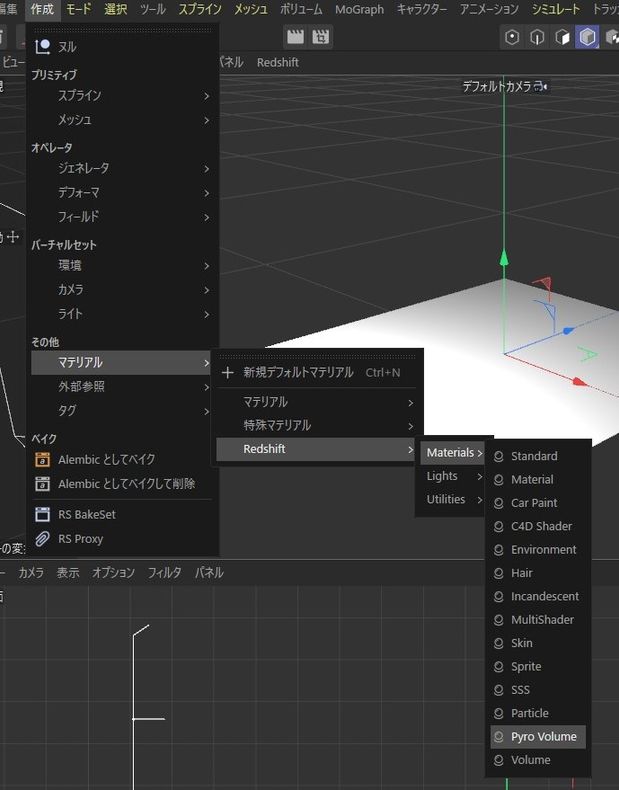This screenshot has width=619, height=790.
Task: Click the MultiShader icon
Action: click(x=499, y=620)
